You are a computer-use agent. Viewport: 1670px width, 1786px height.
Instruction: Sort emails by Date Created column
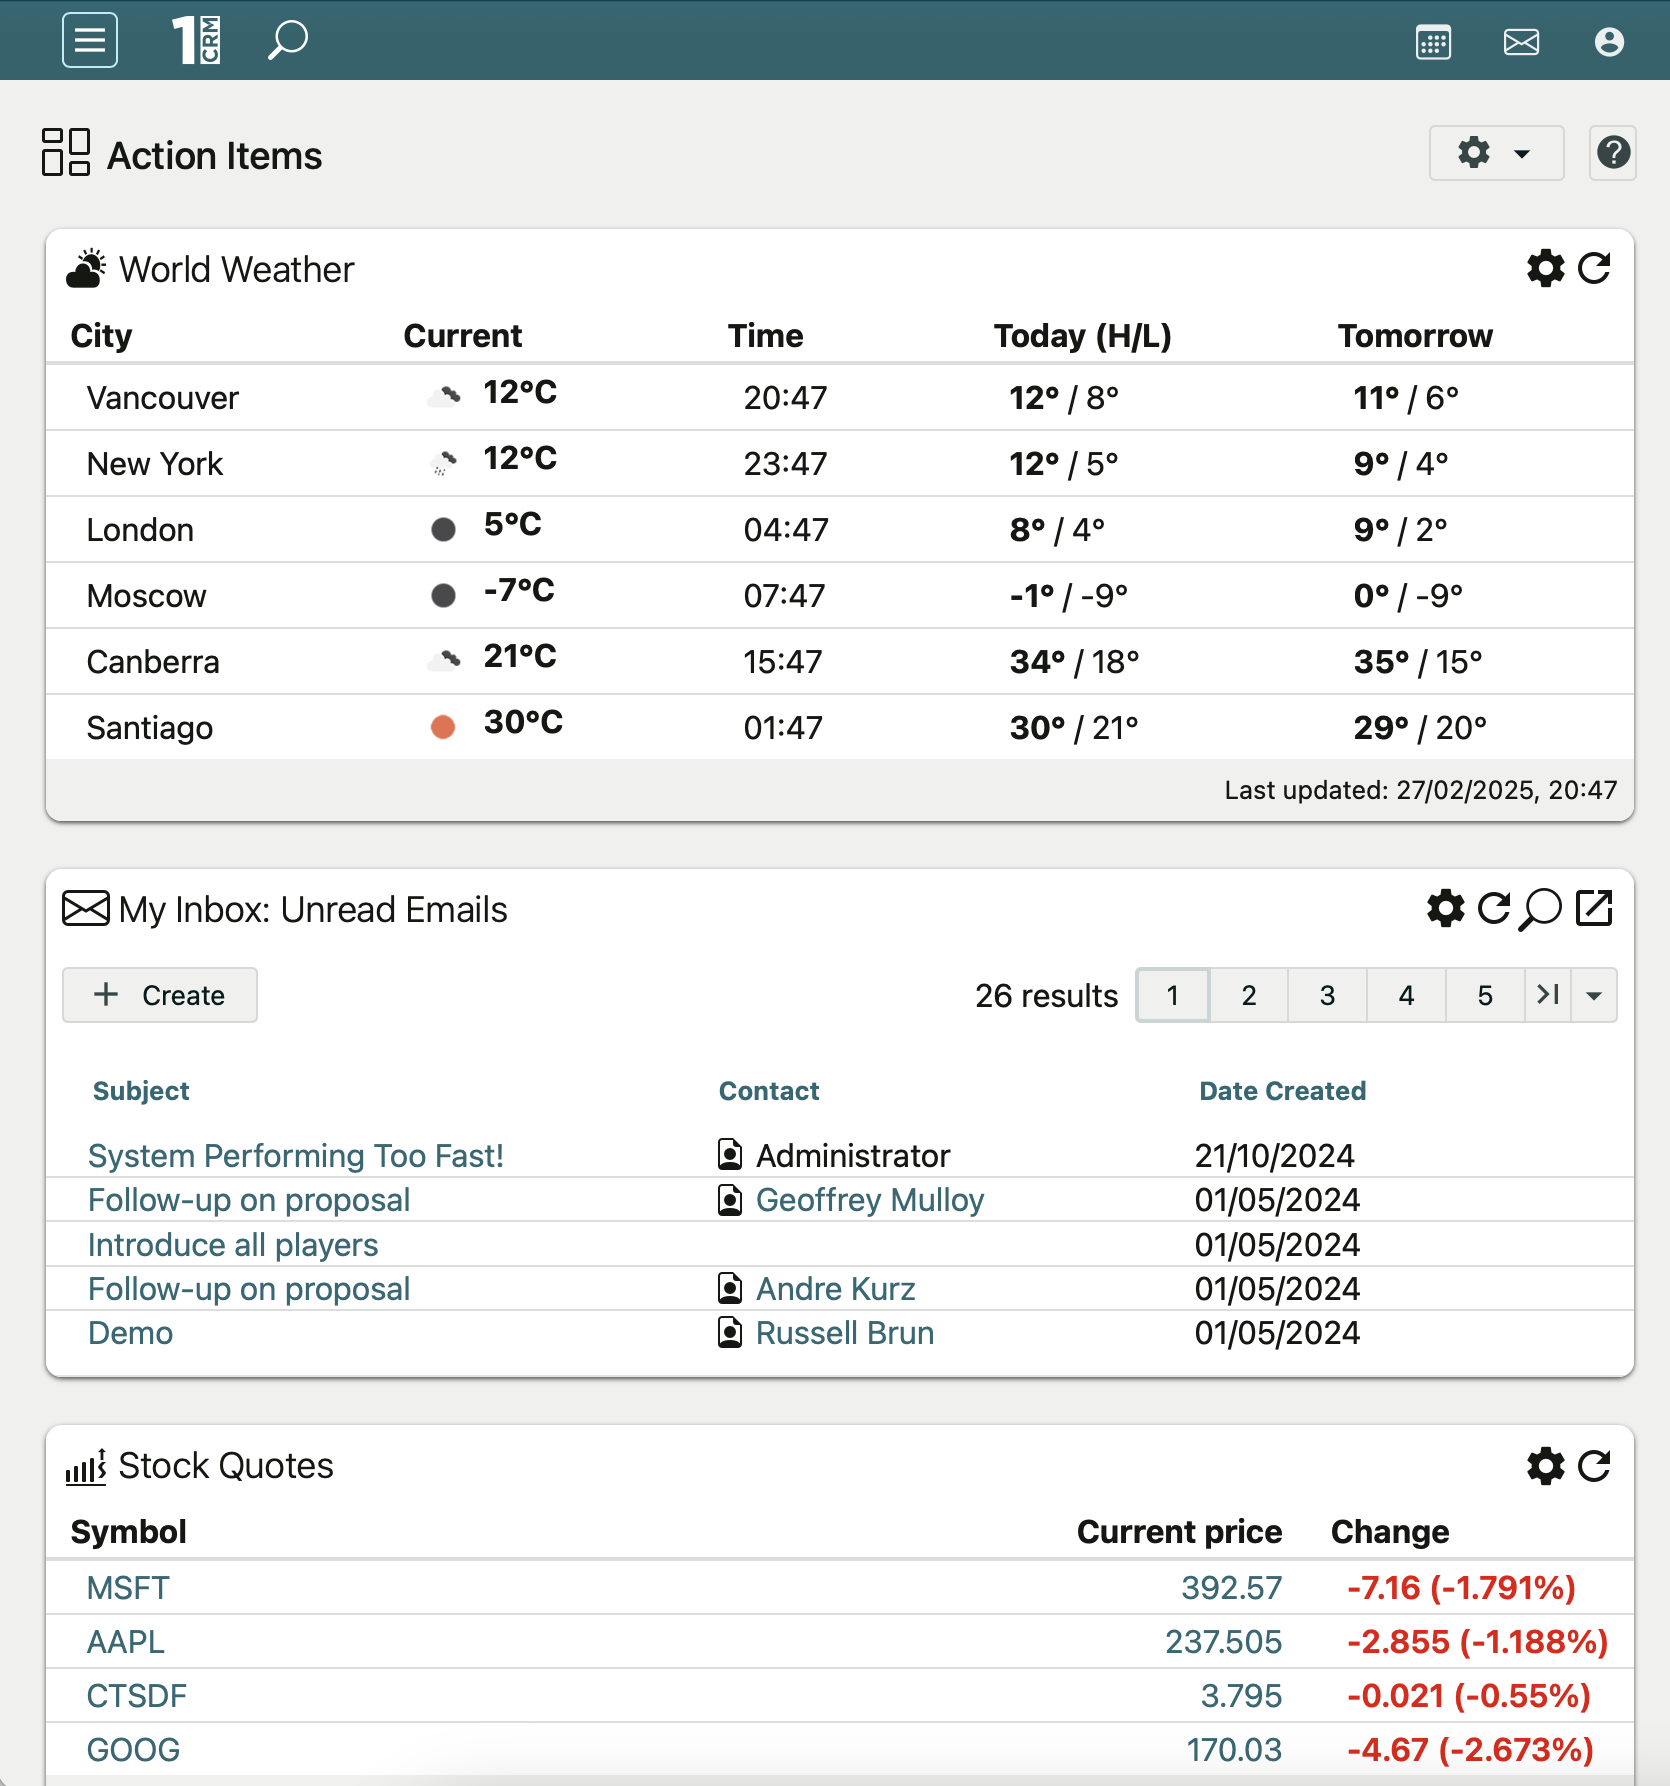pyautogui.click(x=1282, y=1091)
